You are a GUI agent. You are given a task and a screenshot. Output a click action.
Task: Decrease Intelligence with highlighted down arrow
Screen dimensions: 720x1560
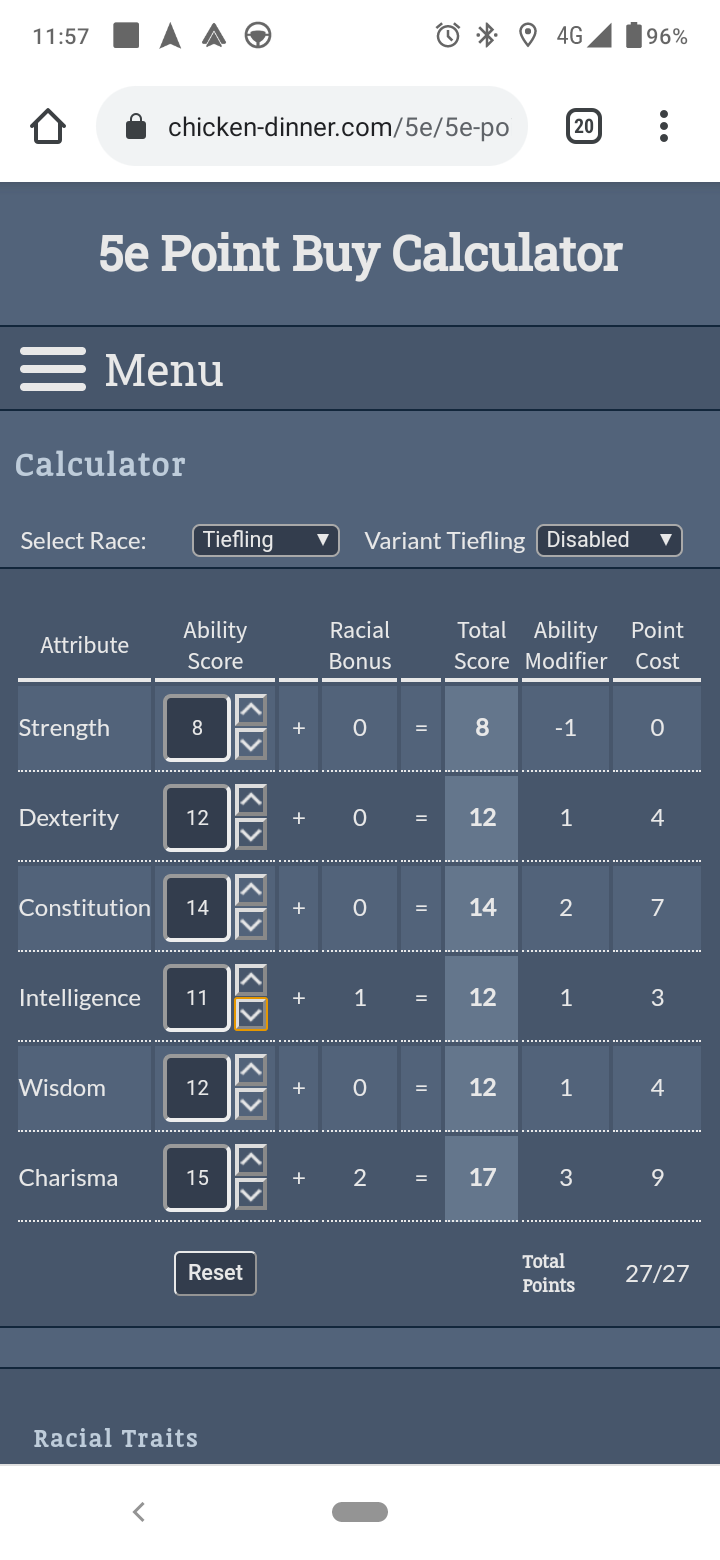point(251,1014)
